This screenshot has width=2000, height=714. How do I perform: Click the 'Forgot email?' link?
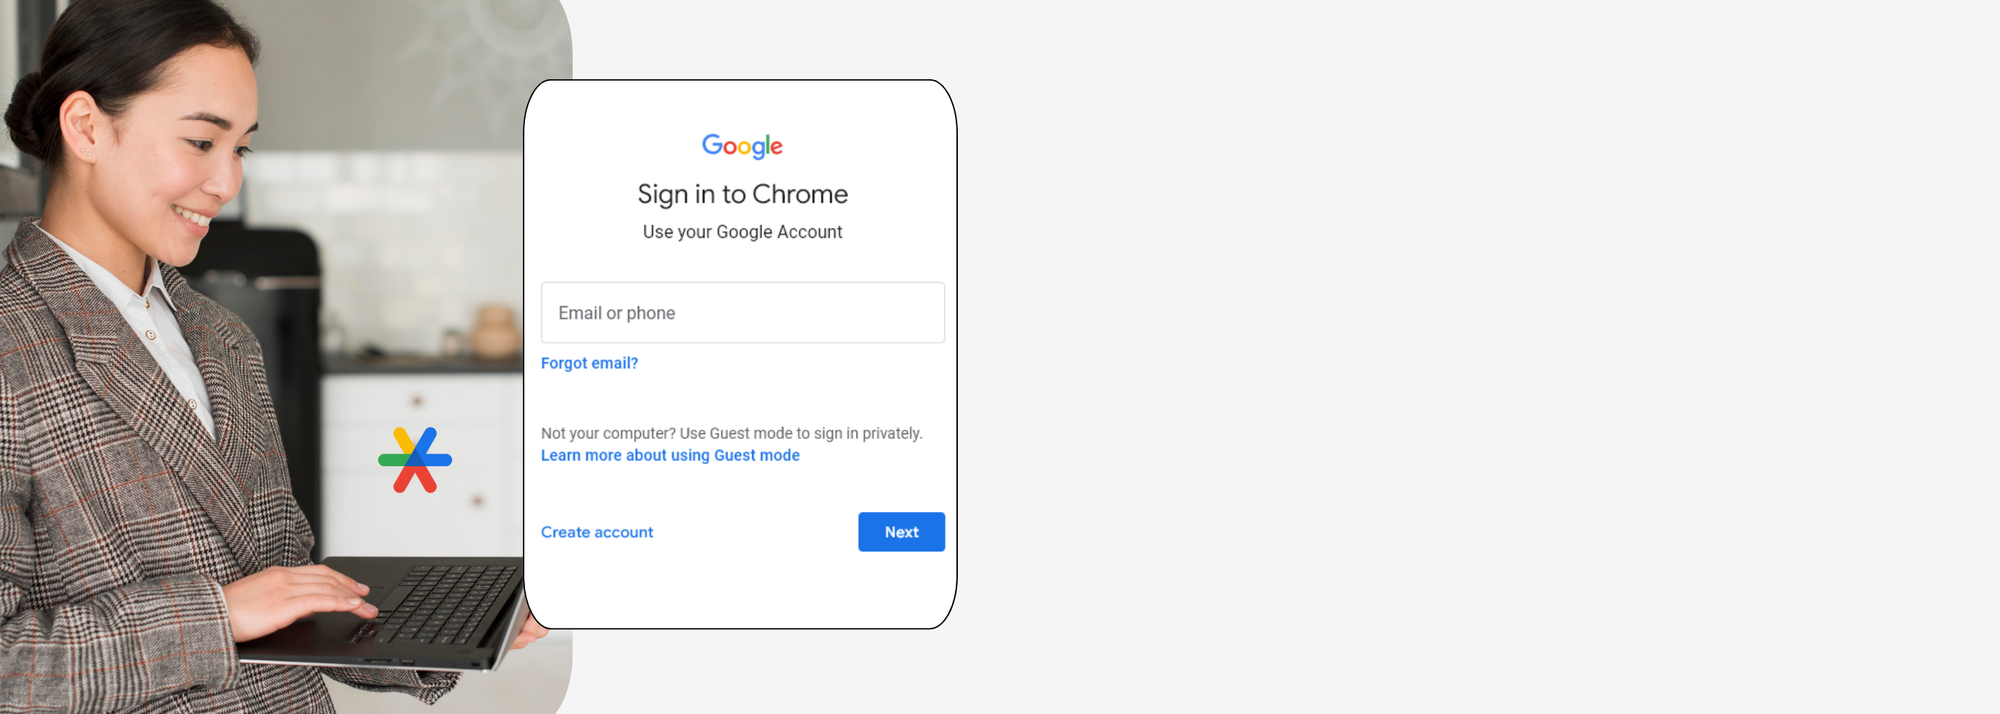click(x=589, y=362)
